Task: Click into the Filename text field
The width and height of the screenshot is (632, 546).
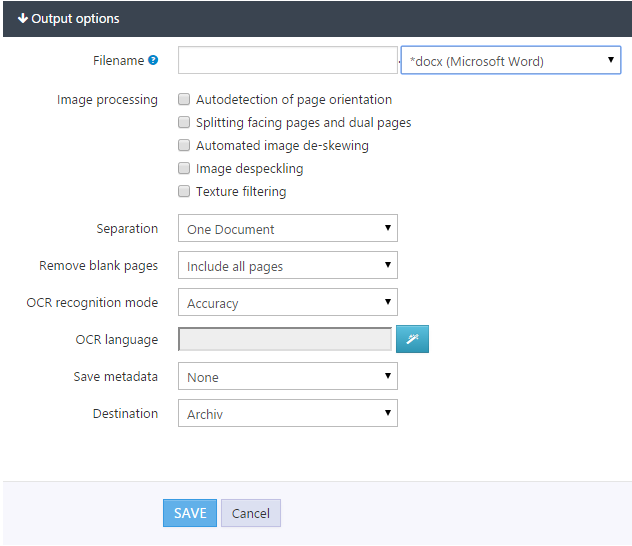Action: click(x=287, y=61)
